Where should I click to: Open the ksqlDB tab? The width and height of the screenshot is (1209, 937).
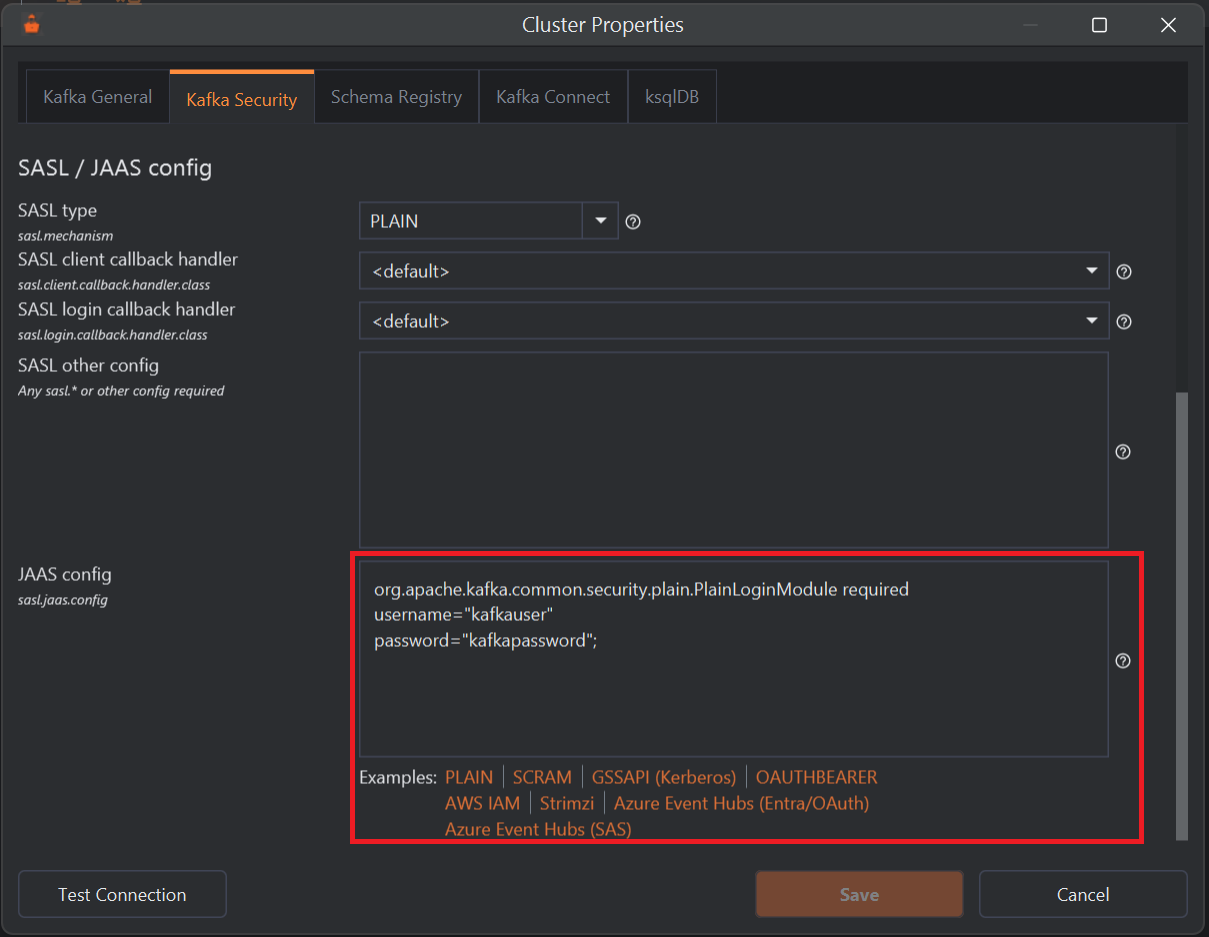click(x=672, y=97)
